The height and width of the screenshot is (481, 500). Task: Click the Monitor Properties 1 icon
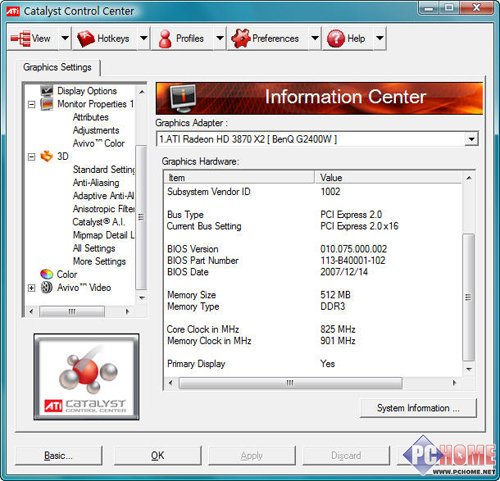tap(47, 104)
